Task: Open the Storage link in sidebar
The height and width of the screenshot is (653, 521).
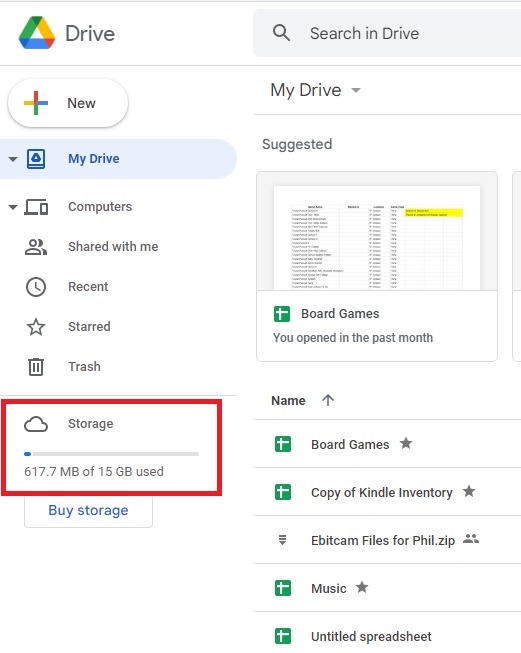Action: 90,424
